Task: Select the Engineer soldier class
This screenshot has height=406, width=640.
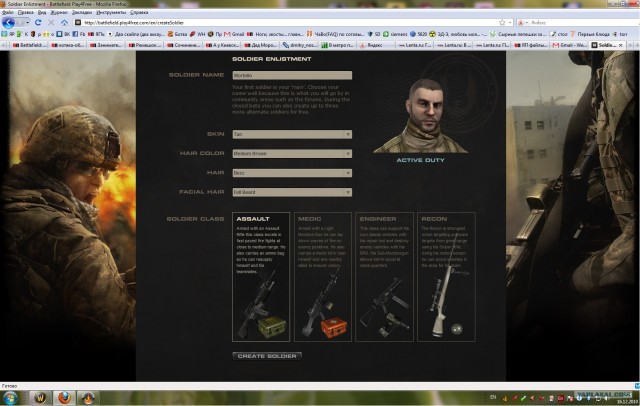Action: pyautogui.click(x=384, y=277)
